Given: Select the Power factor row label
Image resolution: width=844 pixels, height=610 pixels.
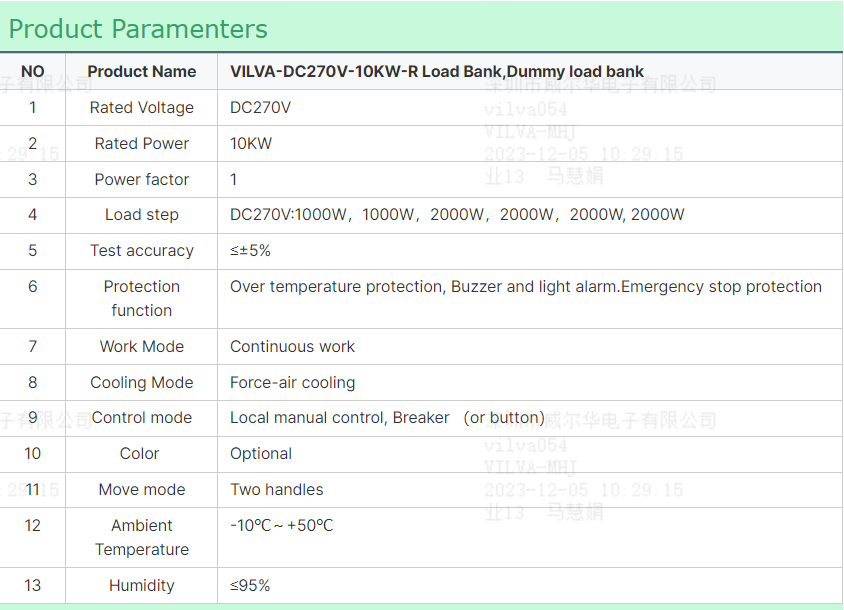Looking at the screenshot, I should (x=142, y=179).
